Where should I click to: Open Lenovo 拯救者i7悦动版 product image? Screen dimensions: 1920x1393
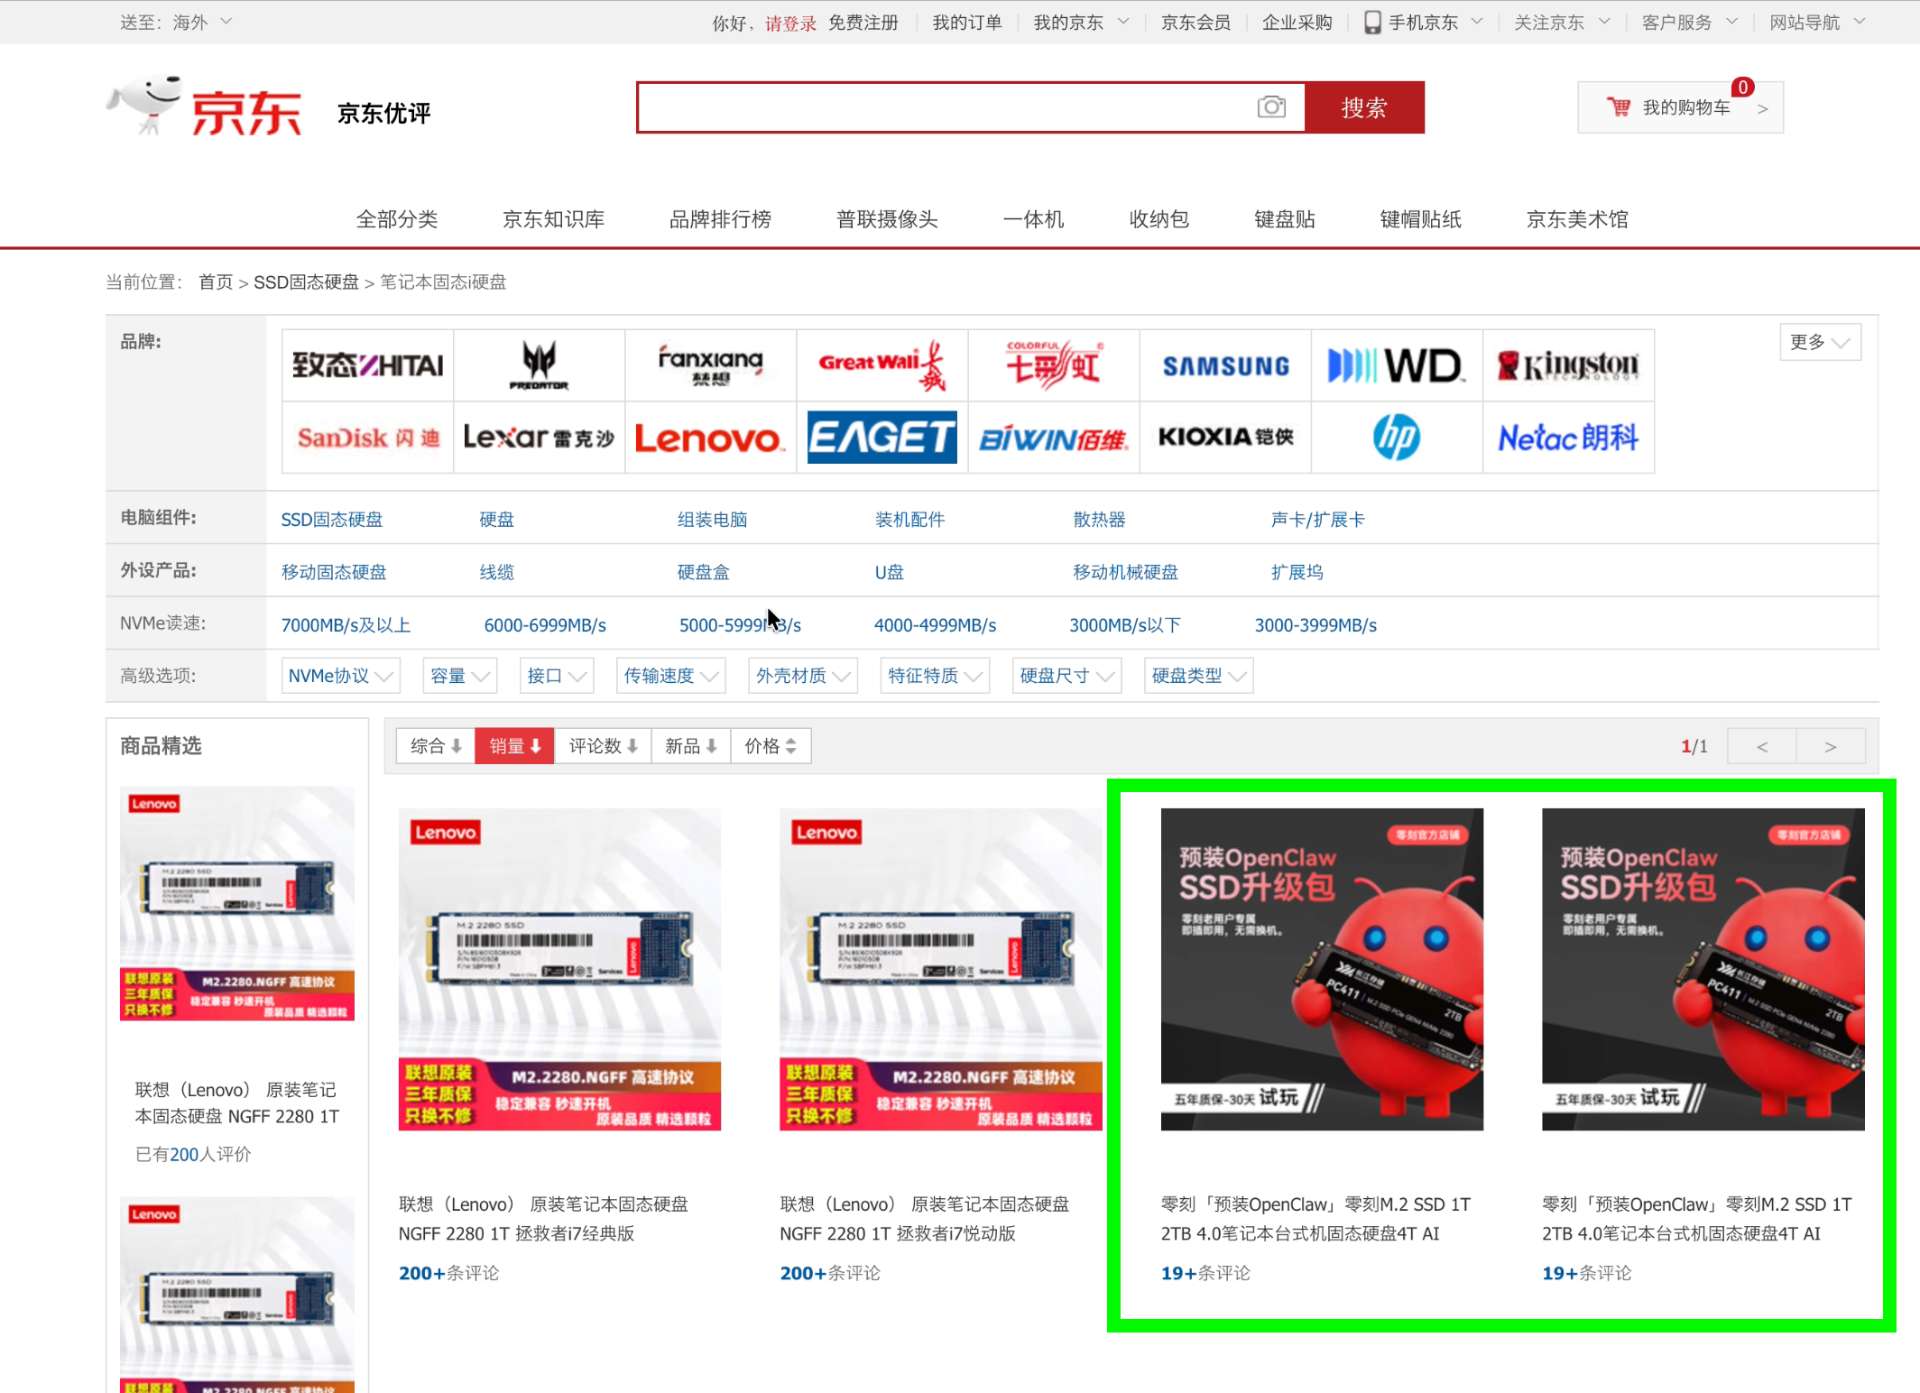pyautogui.click(x=941, y=969)
